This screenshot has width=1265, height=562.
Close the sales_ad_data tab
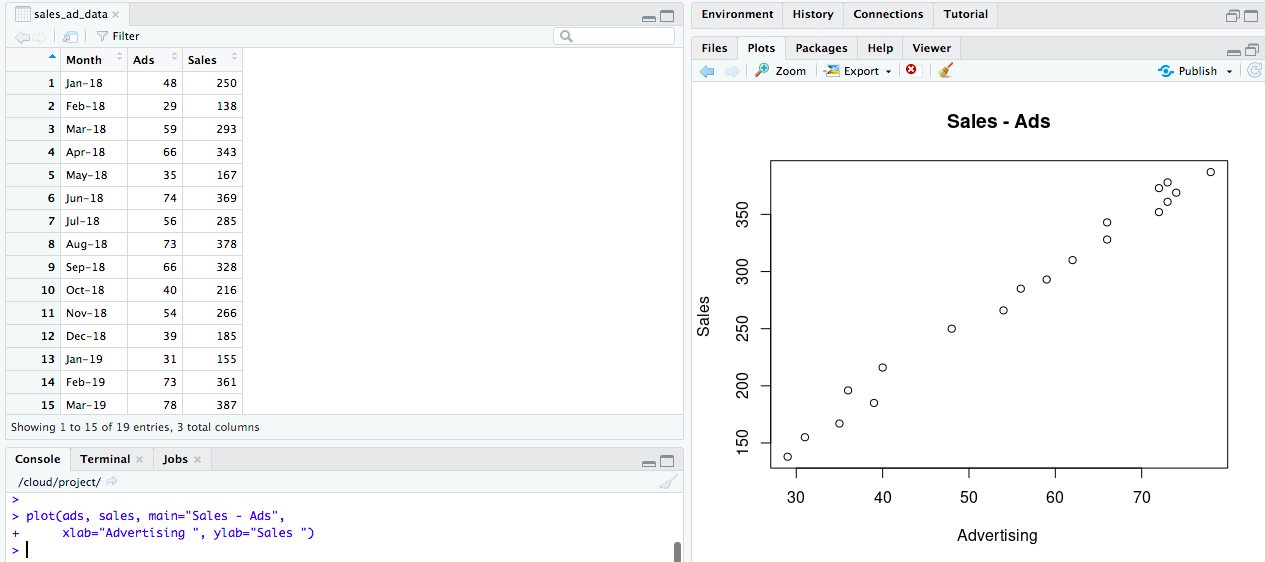[x=116, y=15]
